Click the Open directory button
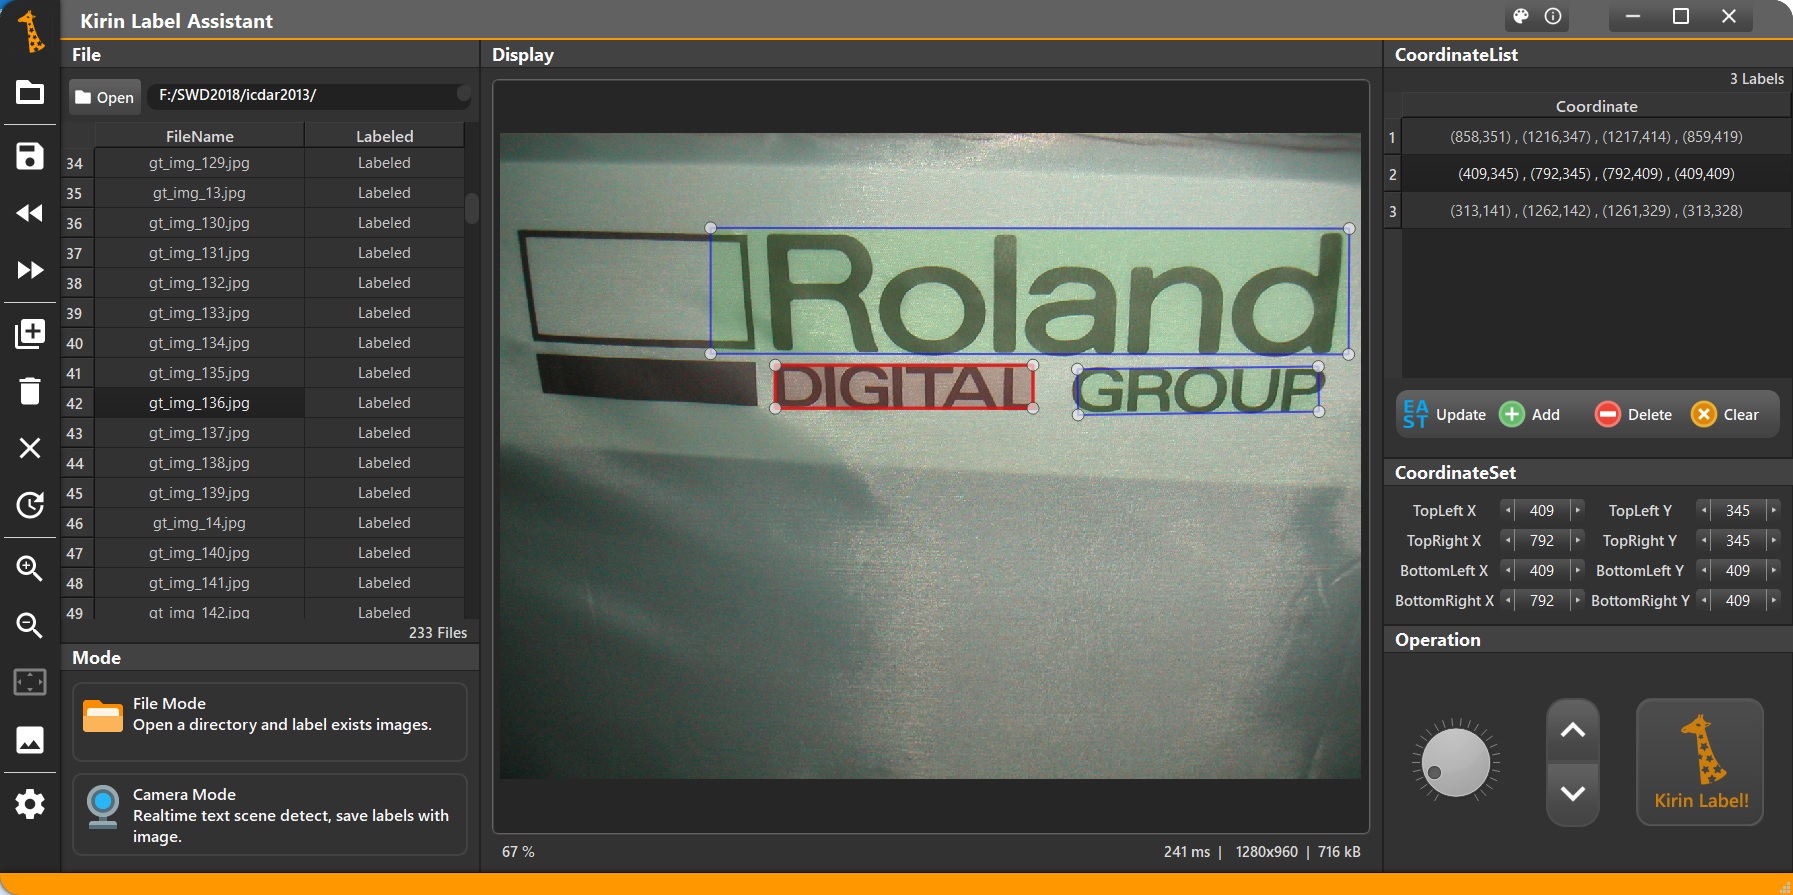Viewport: 1793px width, 895px height. [105, 97]
